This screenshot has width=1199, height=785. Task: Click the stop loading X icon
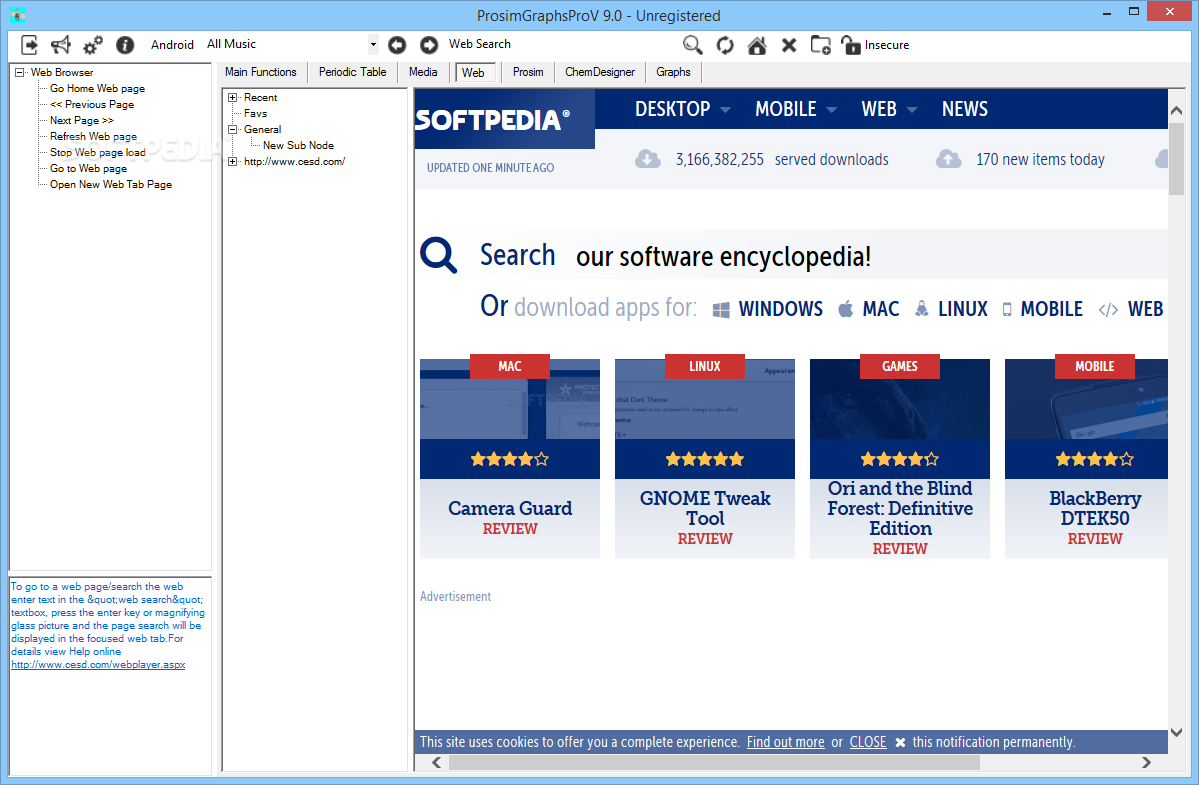[x=789, y=45]
